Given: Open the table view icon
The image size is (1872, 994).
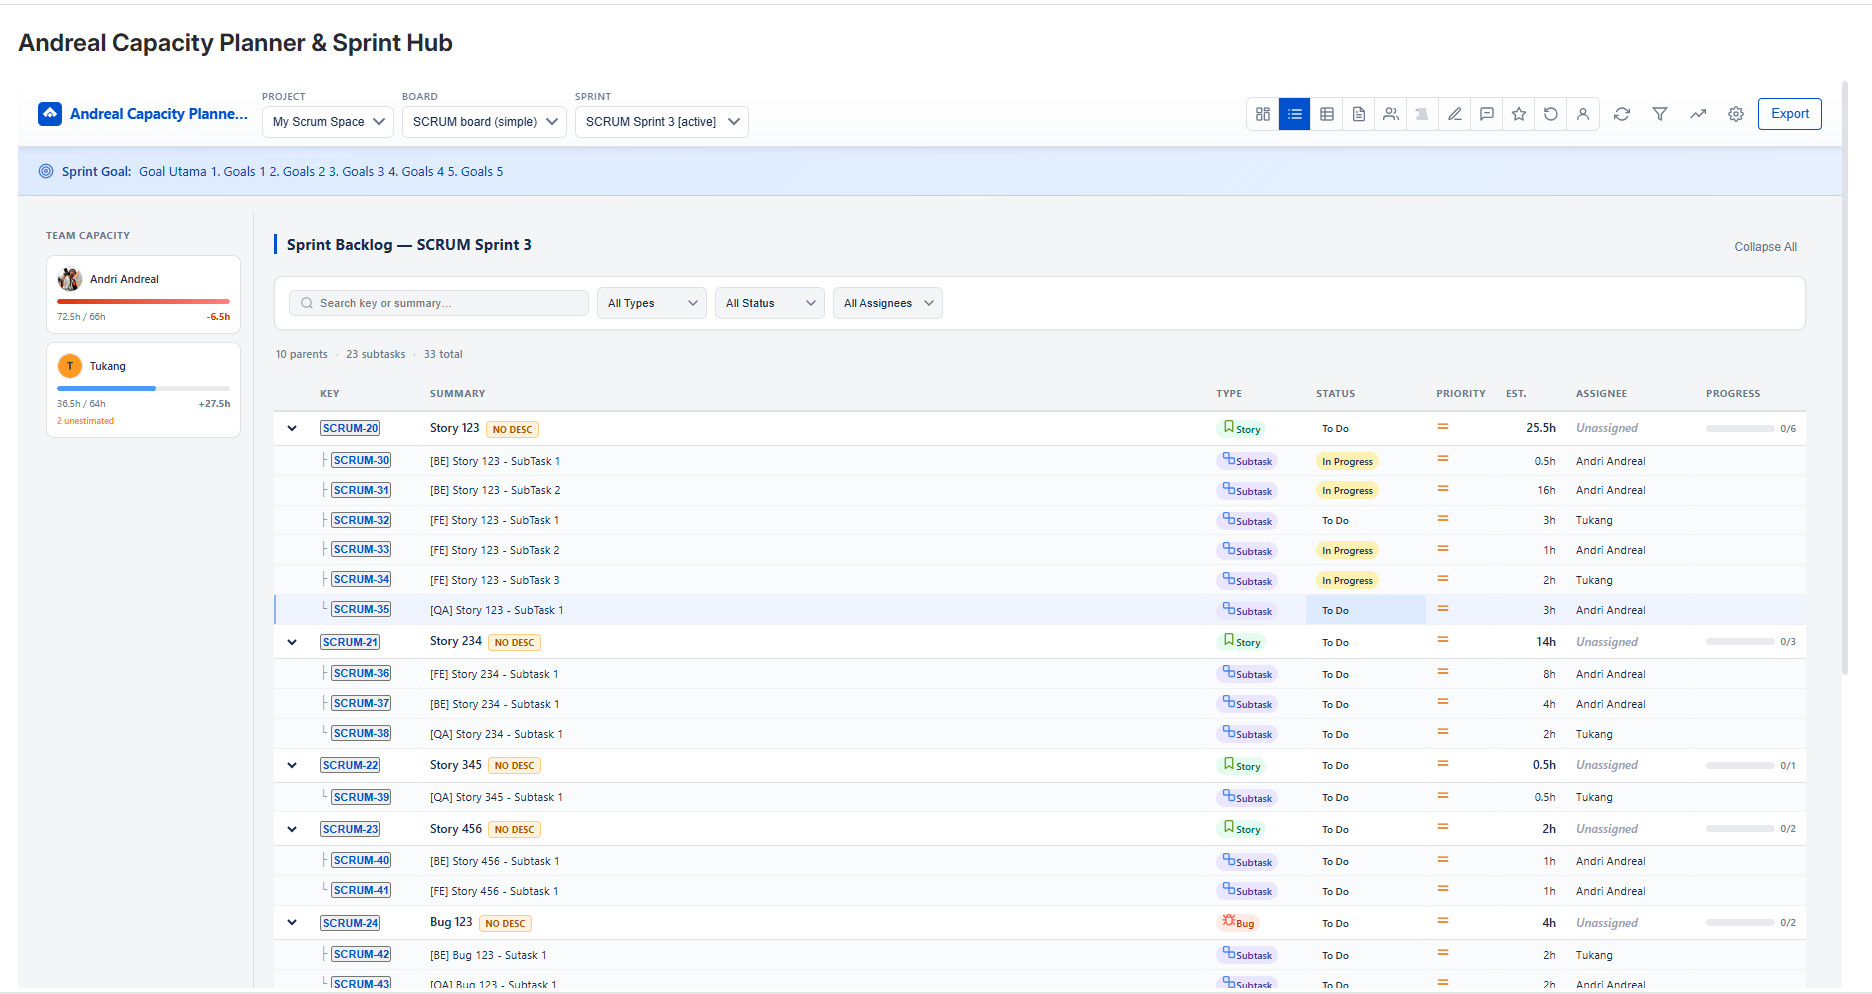Looking at the screenshot, I should click(1326, 113).
